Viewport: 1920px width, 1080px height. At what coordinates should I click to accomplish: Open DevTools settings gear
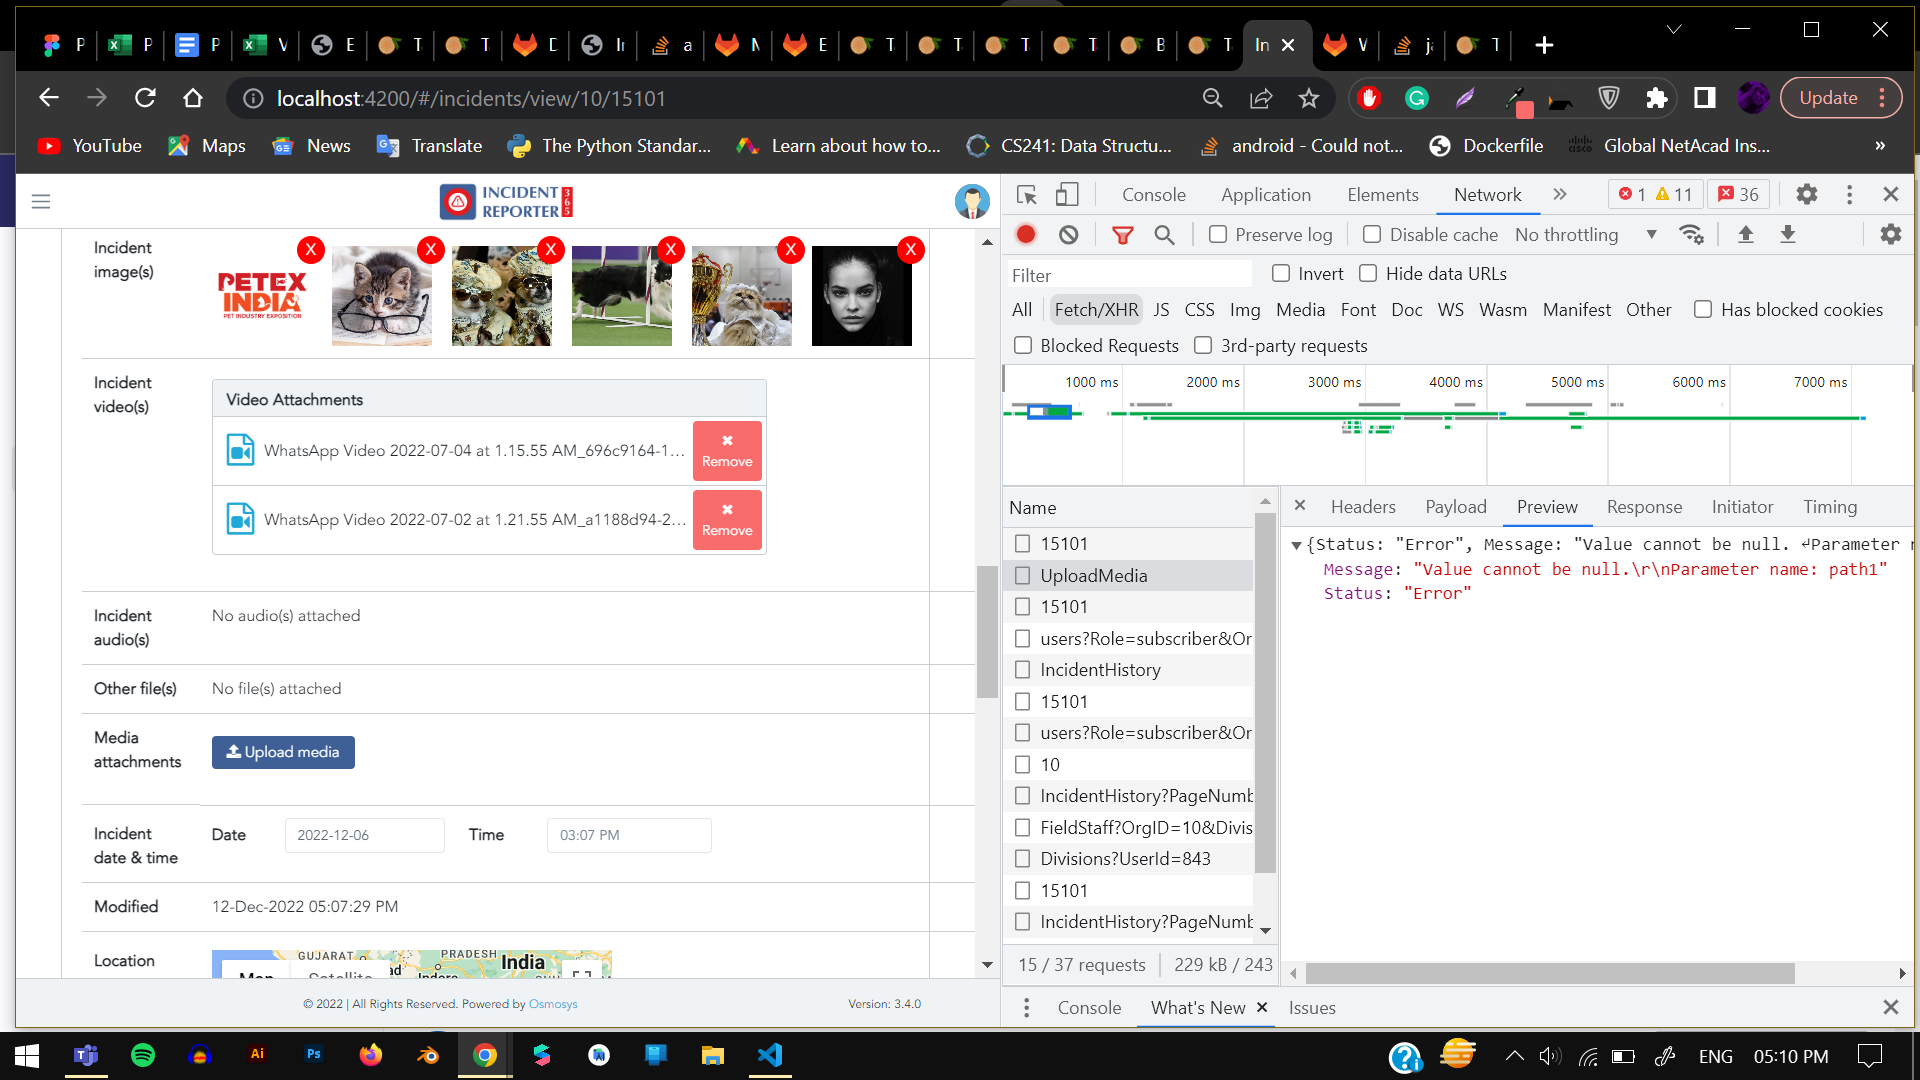(x=1806, y=194)
